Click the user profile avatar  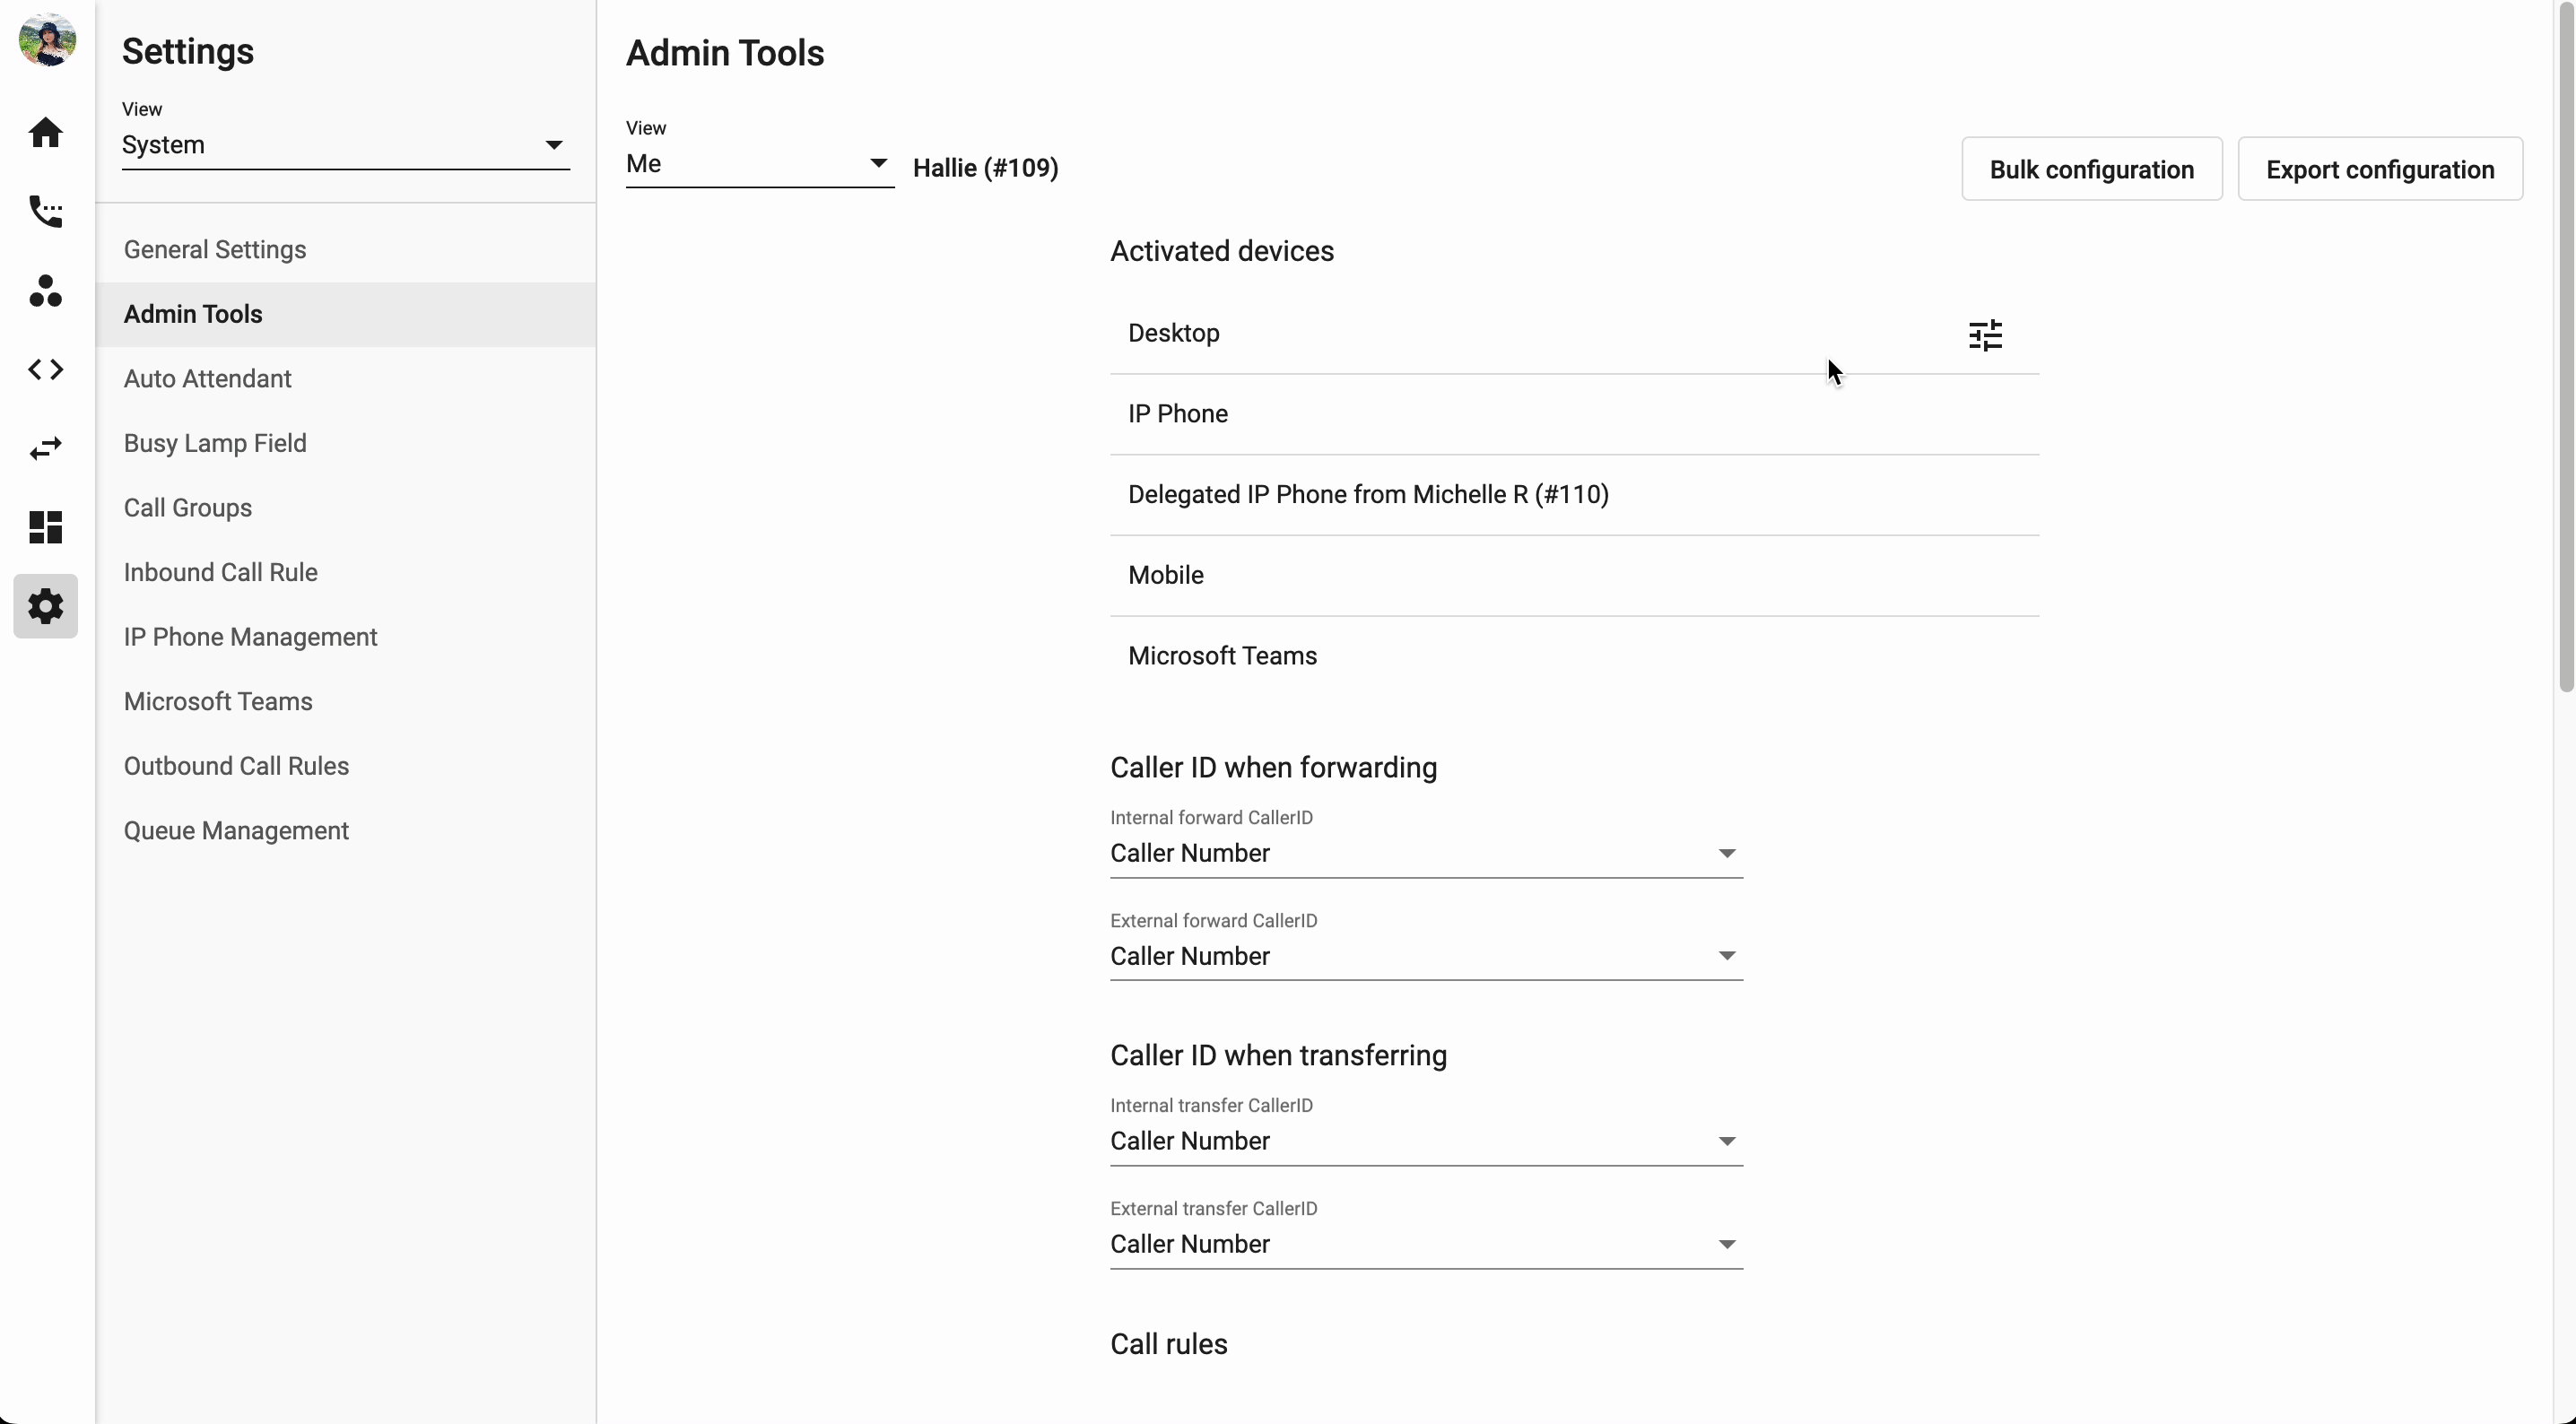pyautogui.click(x=47, y=40)
